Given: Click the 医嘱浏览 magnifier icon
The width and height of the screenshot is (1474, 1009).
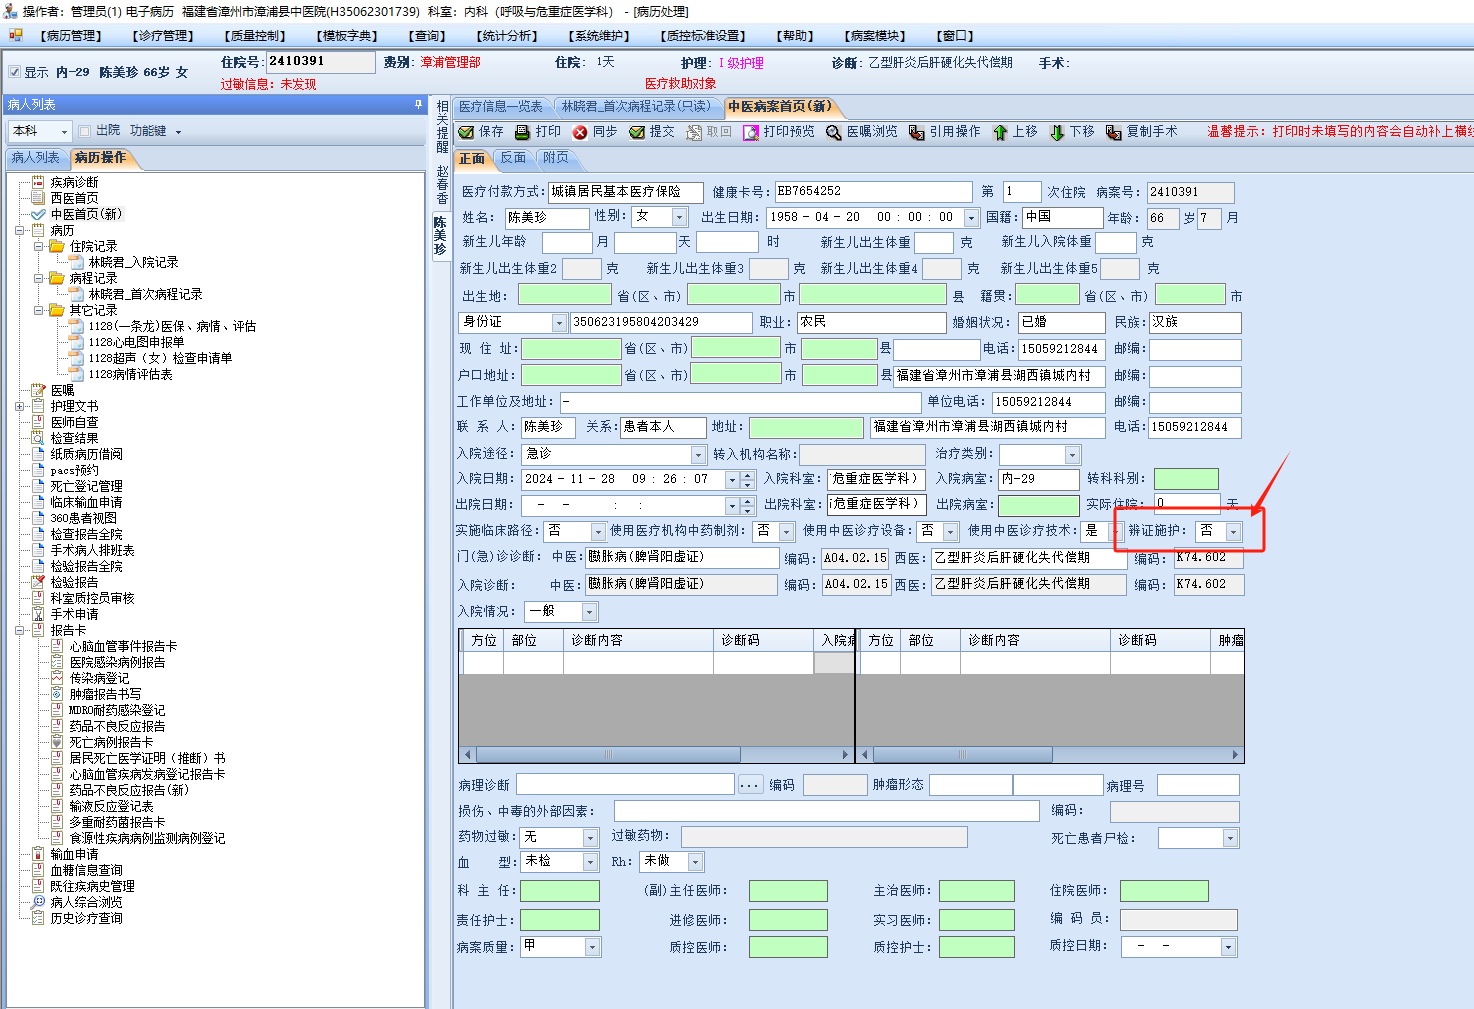Looking at the screenshot, I should [833, 132].
